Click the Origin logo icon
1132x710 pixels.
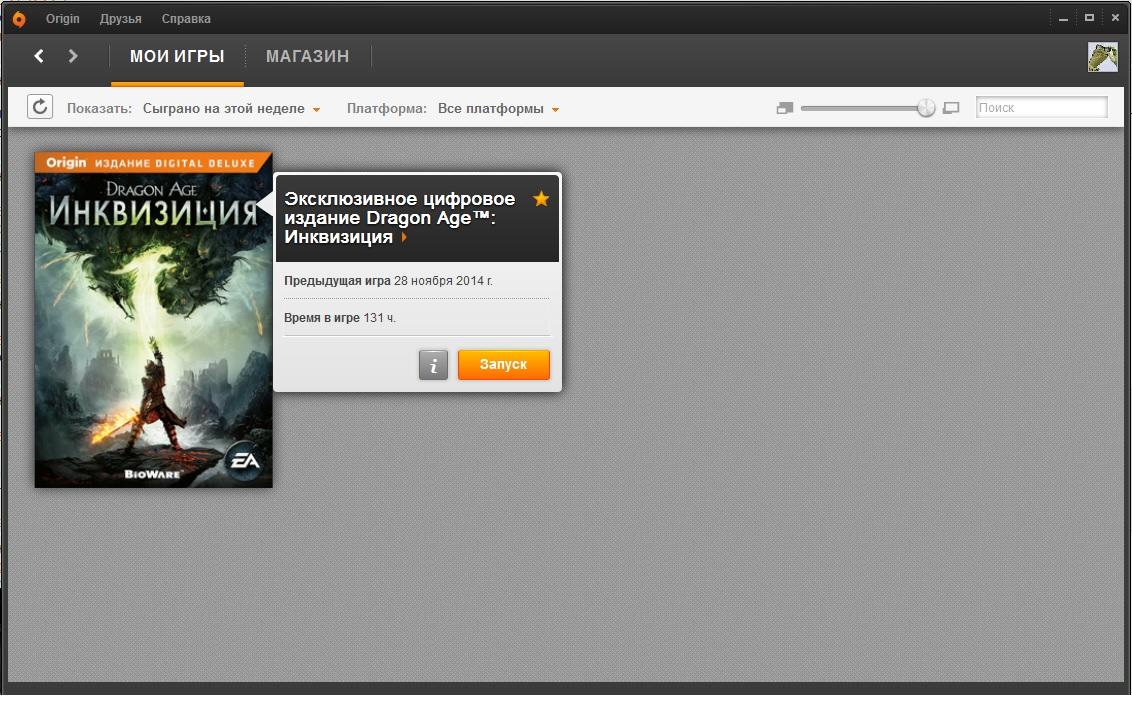[19, 19]
